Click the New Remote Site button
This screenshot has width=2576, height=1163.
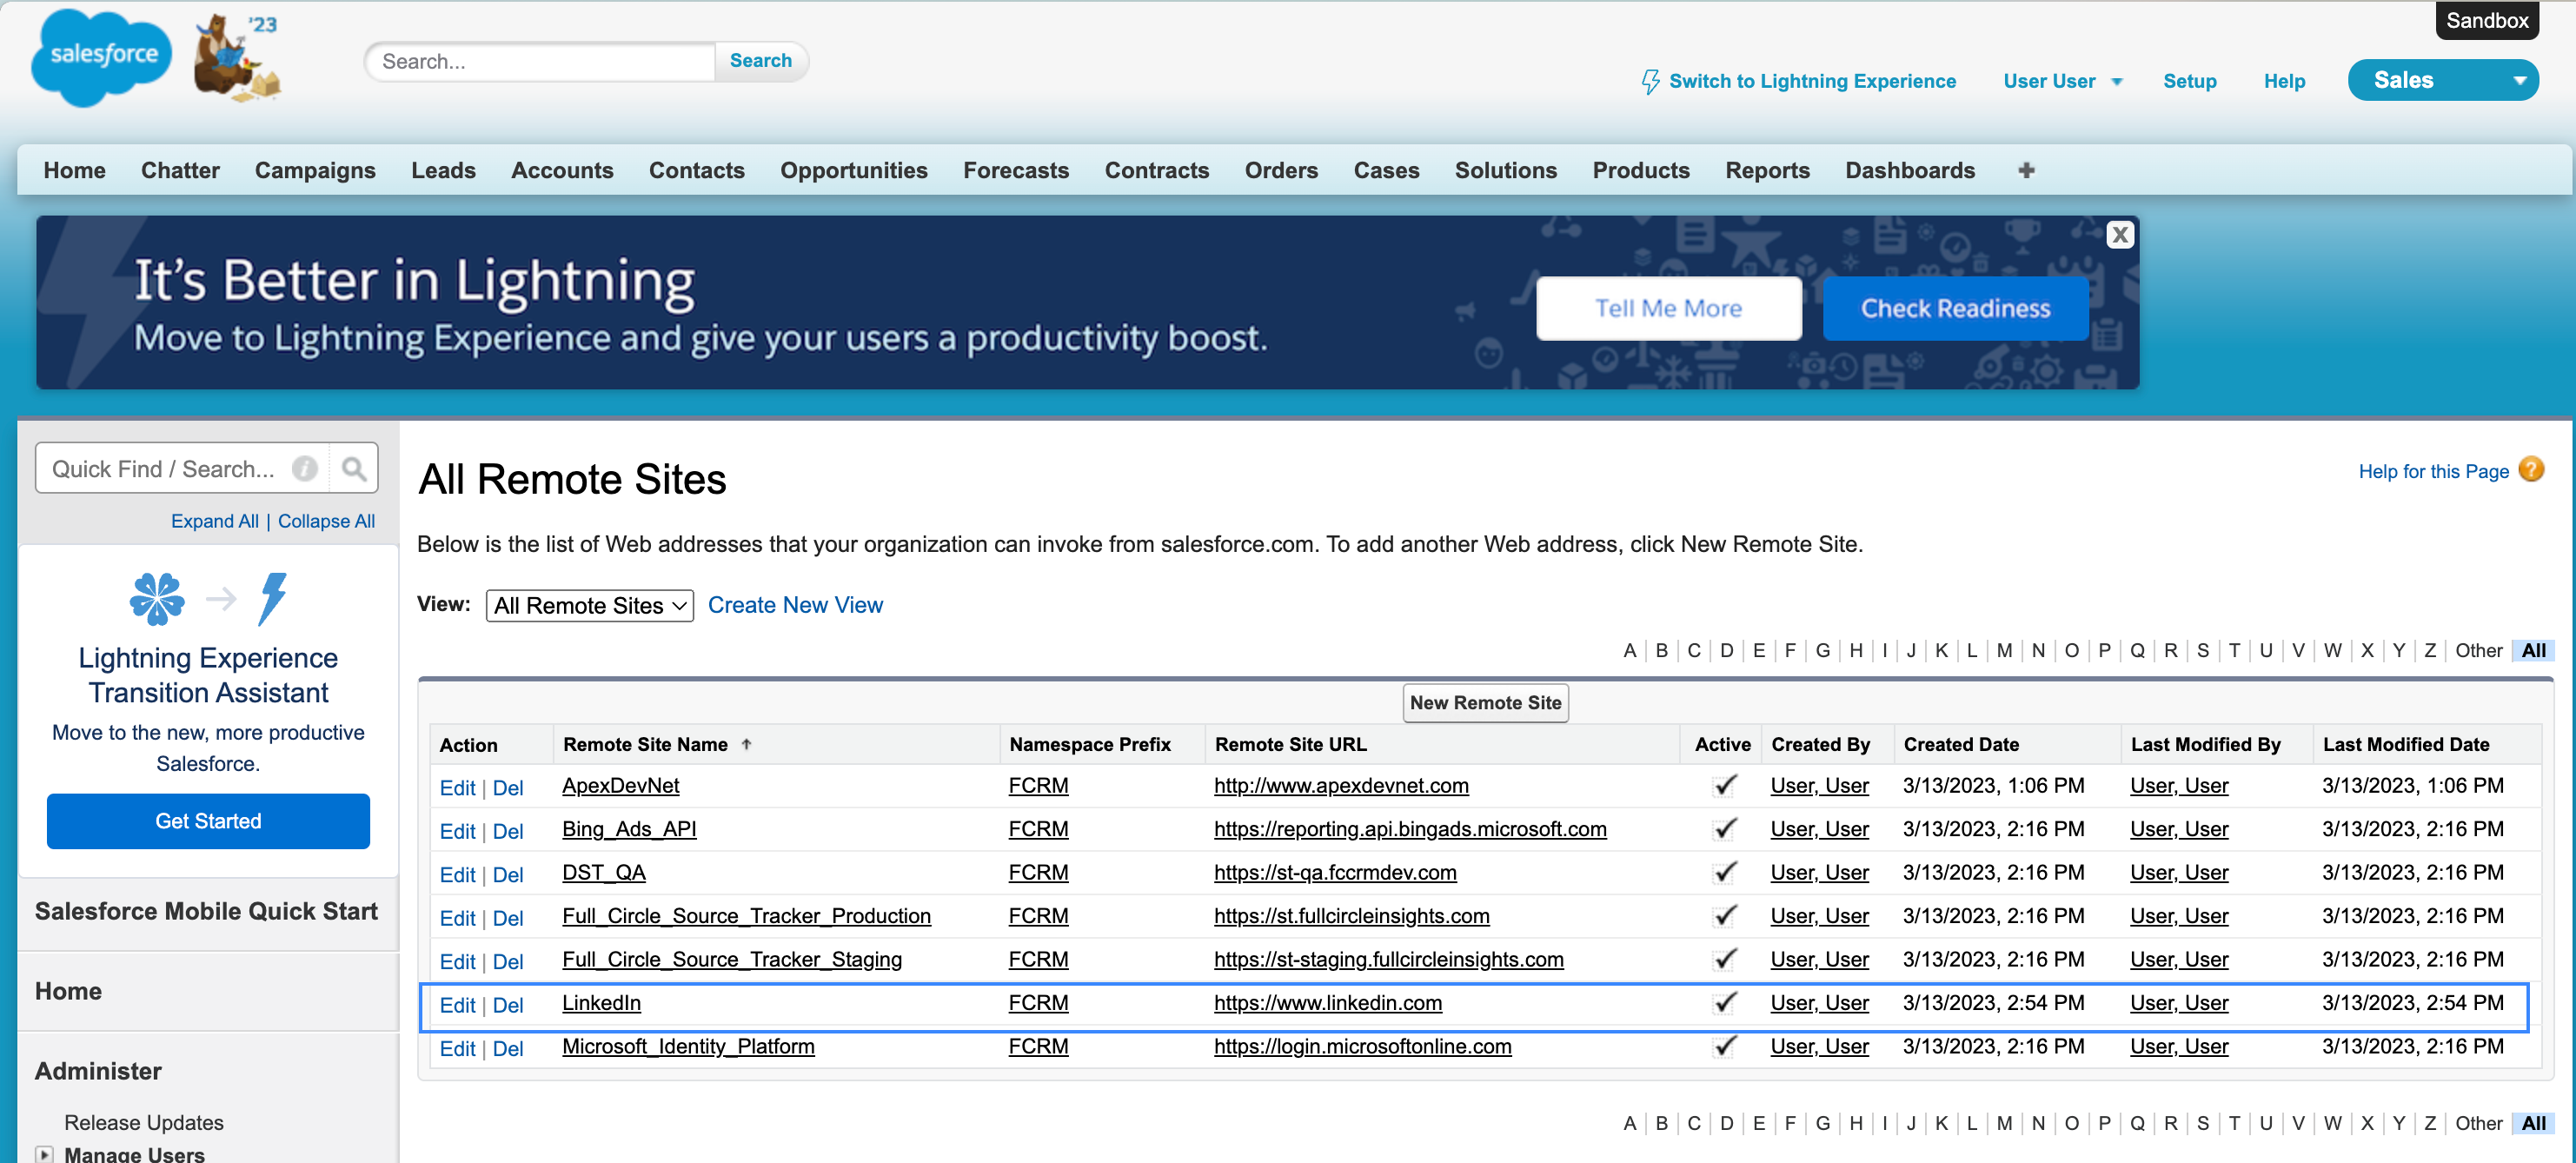(x=1485, y=703)
